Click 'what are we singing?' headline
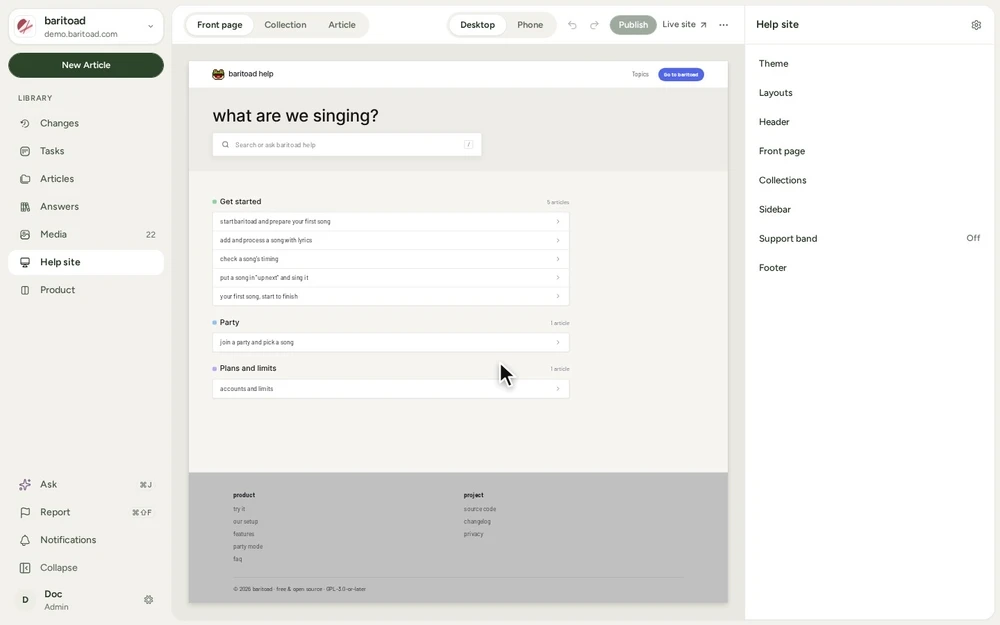The image size is (1000, 625). click(295, 115)
